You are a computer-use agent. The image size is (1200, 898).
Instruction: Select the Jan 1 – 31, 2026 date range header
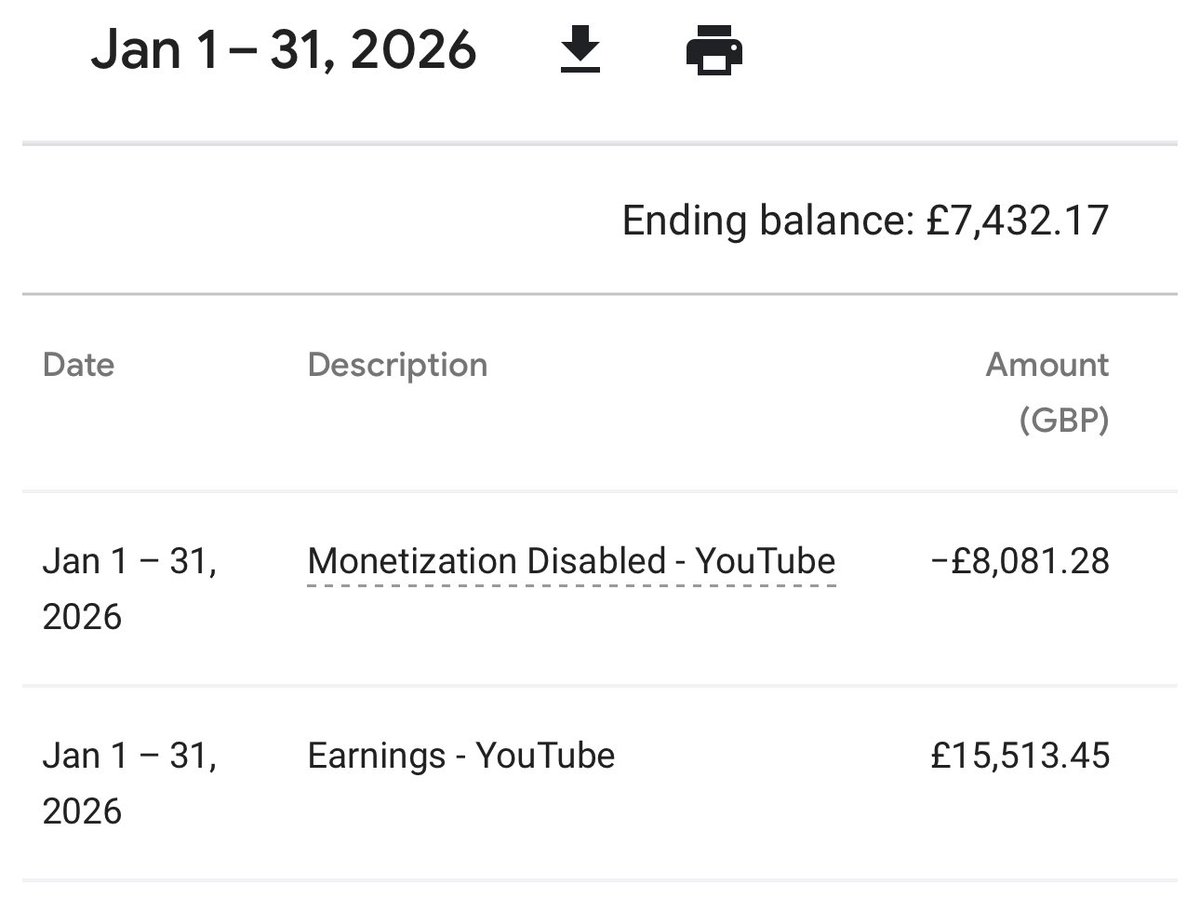click(x=283, y=51)
